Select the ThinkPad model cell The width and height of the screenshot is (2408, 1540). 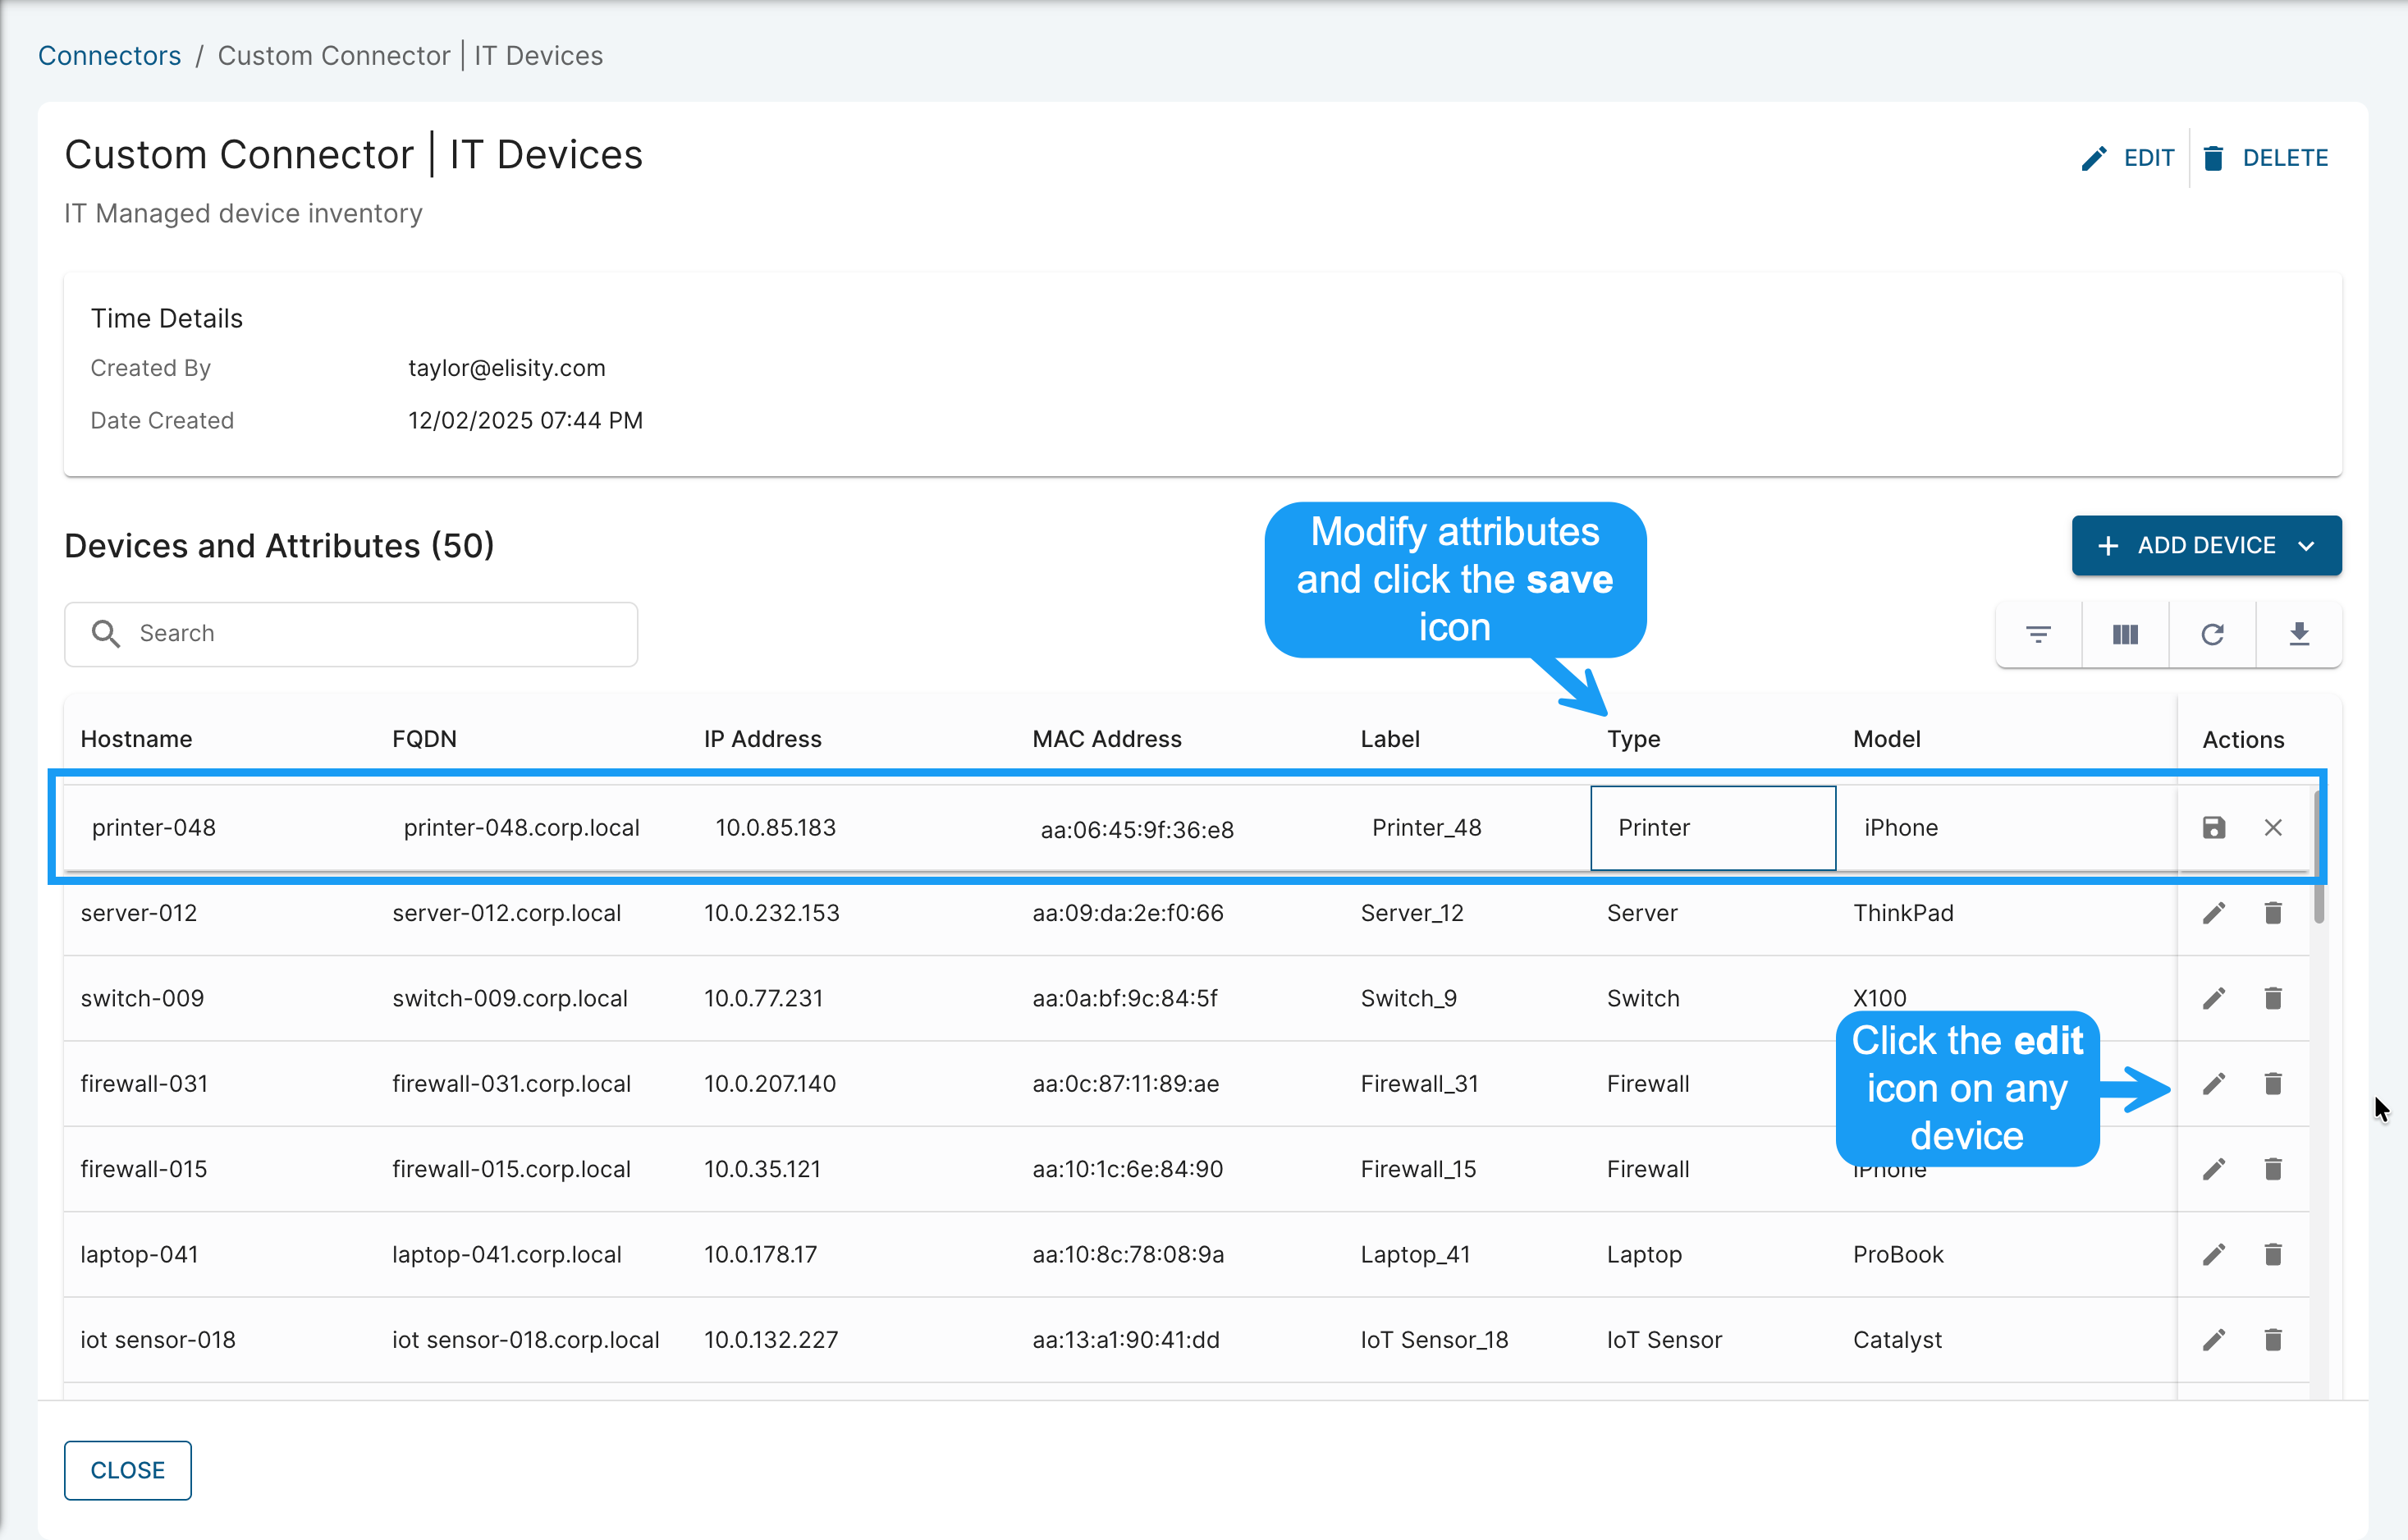1903,913
